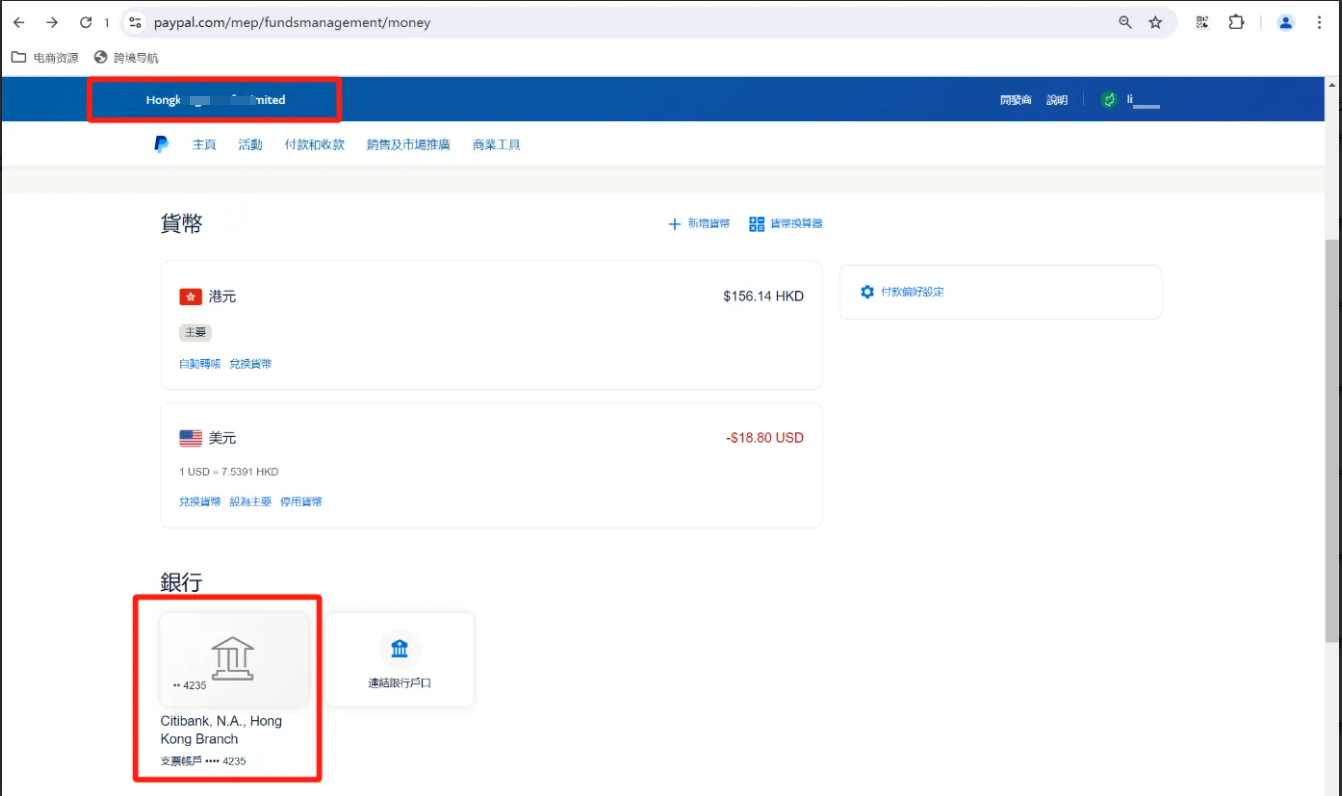Click 兌換貨幣 under 港元

(250, 364)
